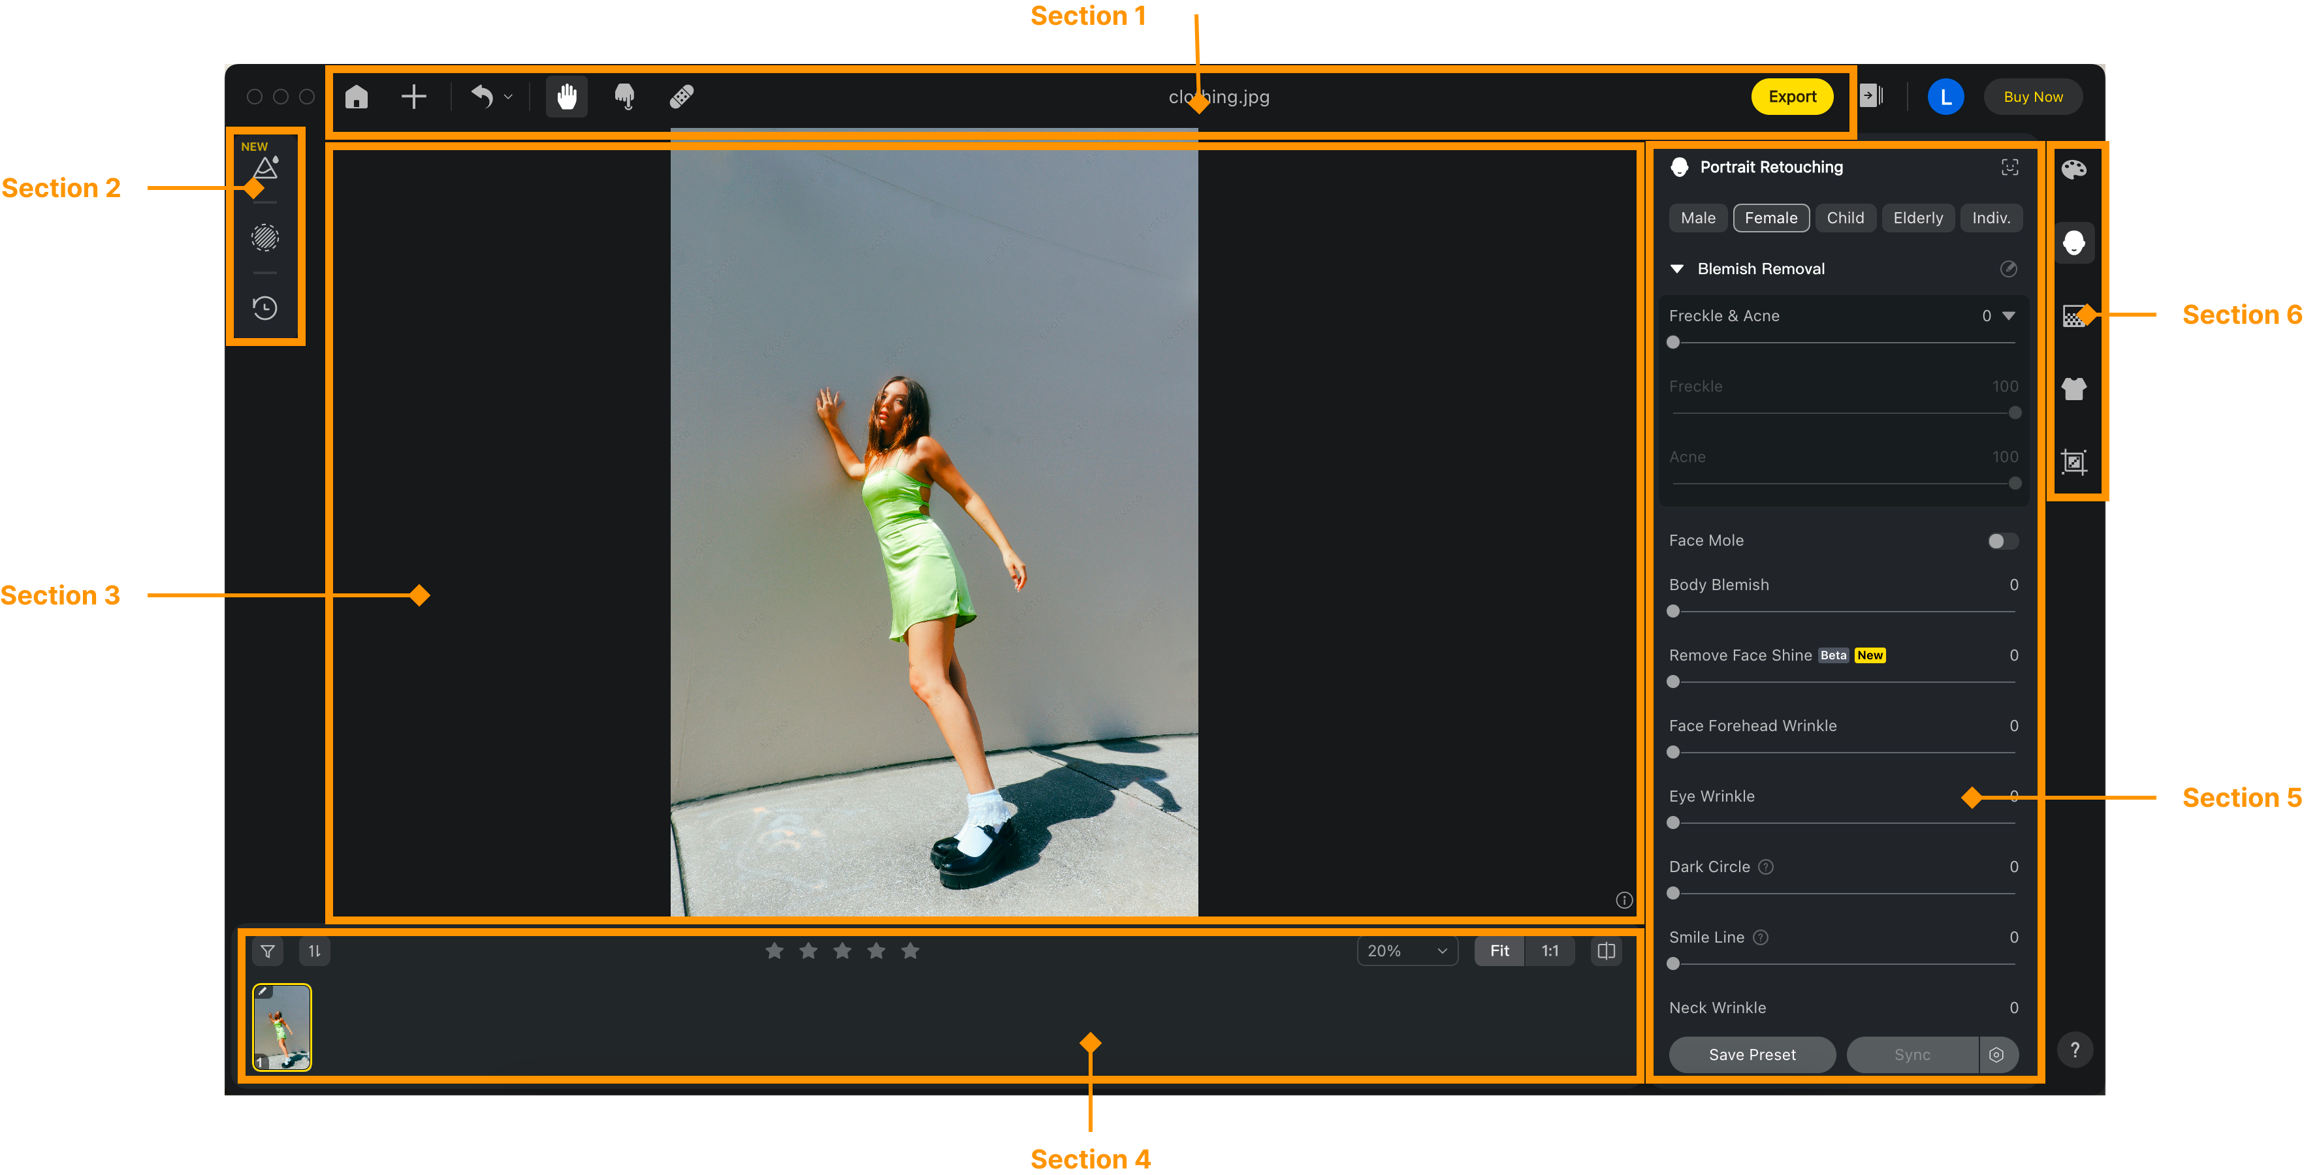Open the clothing t-shirt panel
This screenshot has width=2304, height=1175.
(2074, 389)
